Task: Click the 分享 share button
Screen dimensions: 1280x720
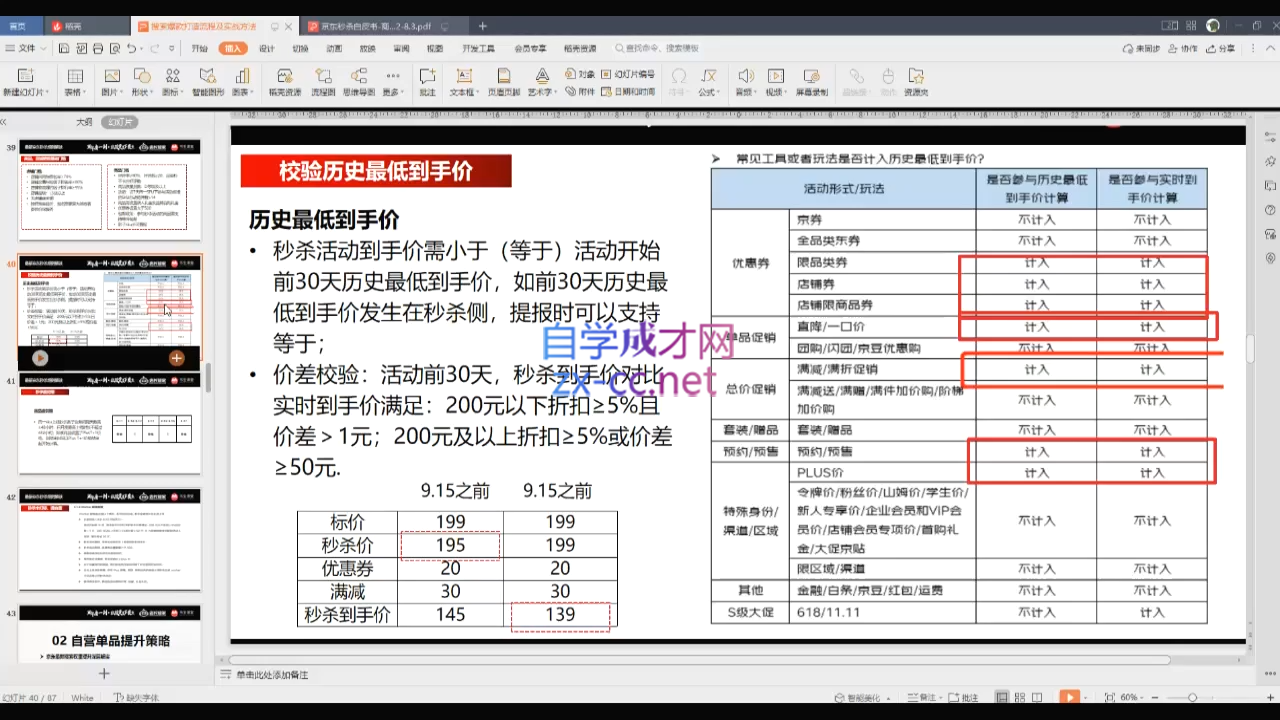Action: pos(1222,48)
